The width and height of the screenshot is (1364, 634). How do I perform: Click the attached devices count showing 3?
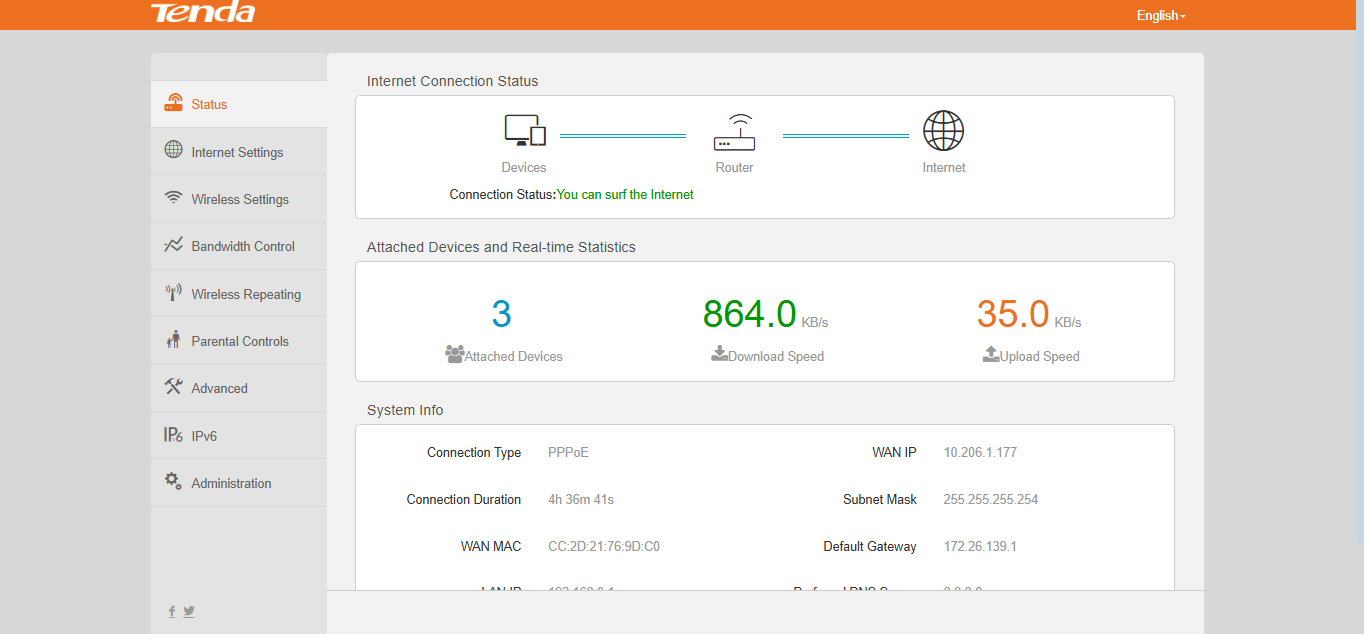coord(502,313)
